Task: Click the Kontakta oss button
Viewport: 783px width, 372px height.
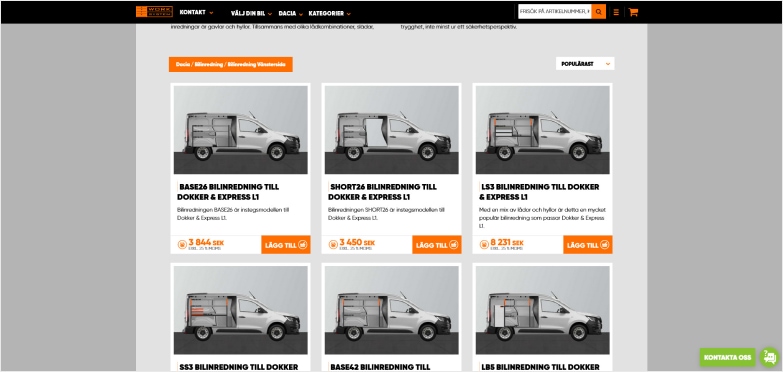Action: pyautogui.click(x=727, y=358)
